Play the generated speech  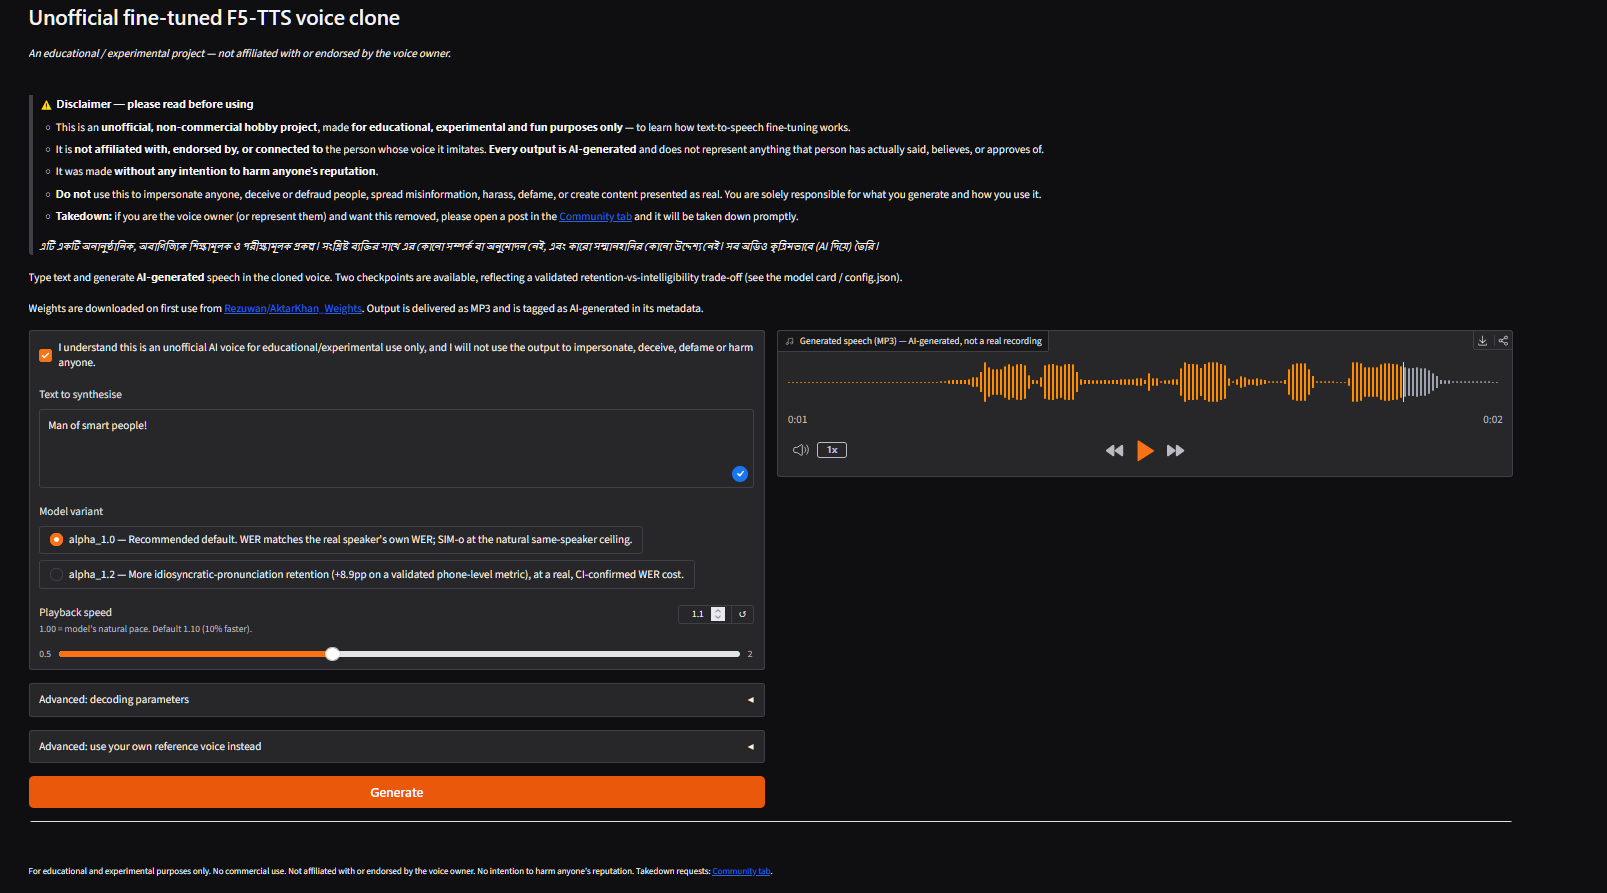click(1145, 451)
